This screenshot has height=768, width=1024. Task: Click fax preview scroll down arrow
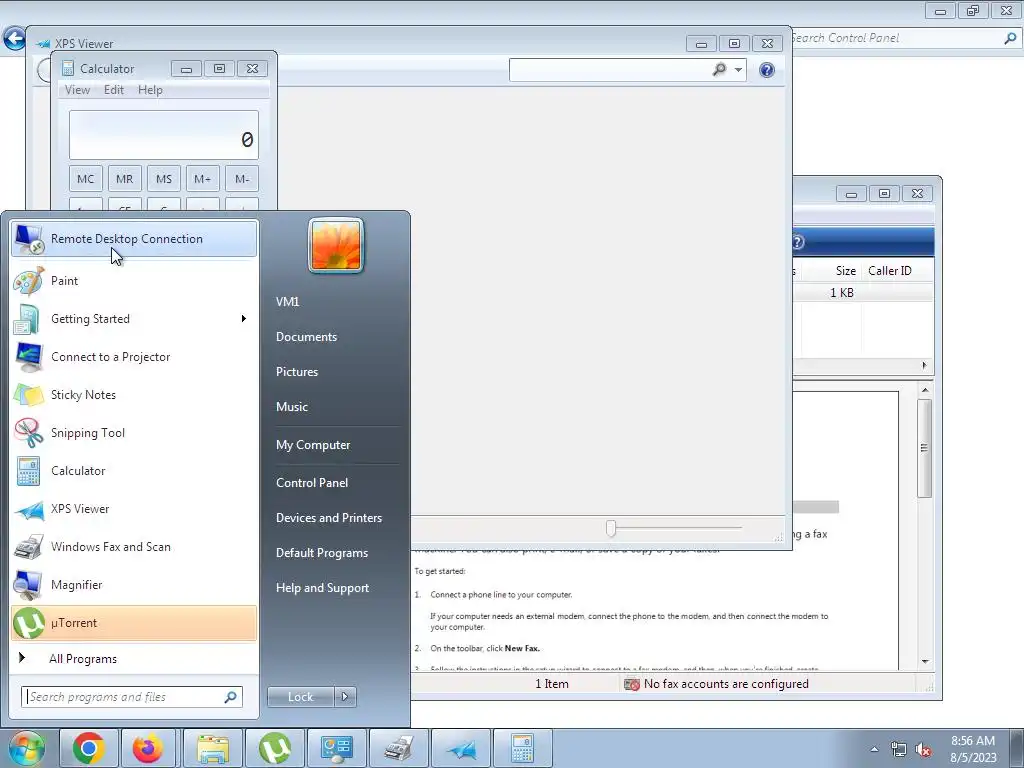(x=925, y=662)
